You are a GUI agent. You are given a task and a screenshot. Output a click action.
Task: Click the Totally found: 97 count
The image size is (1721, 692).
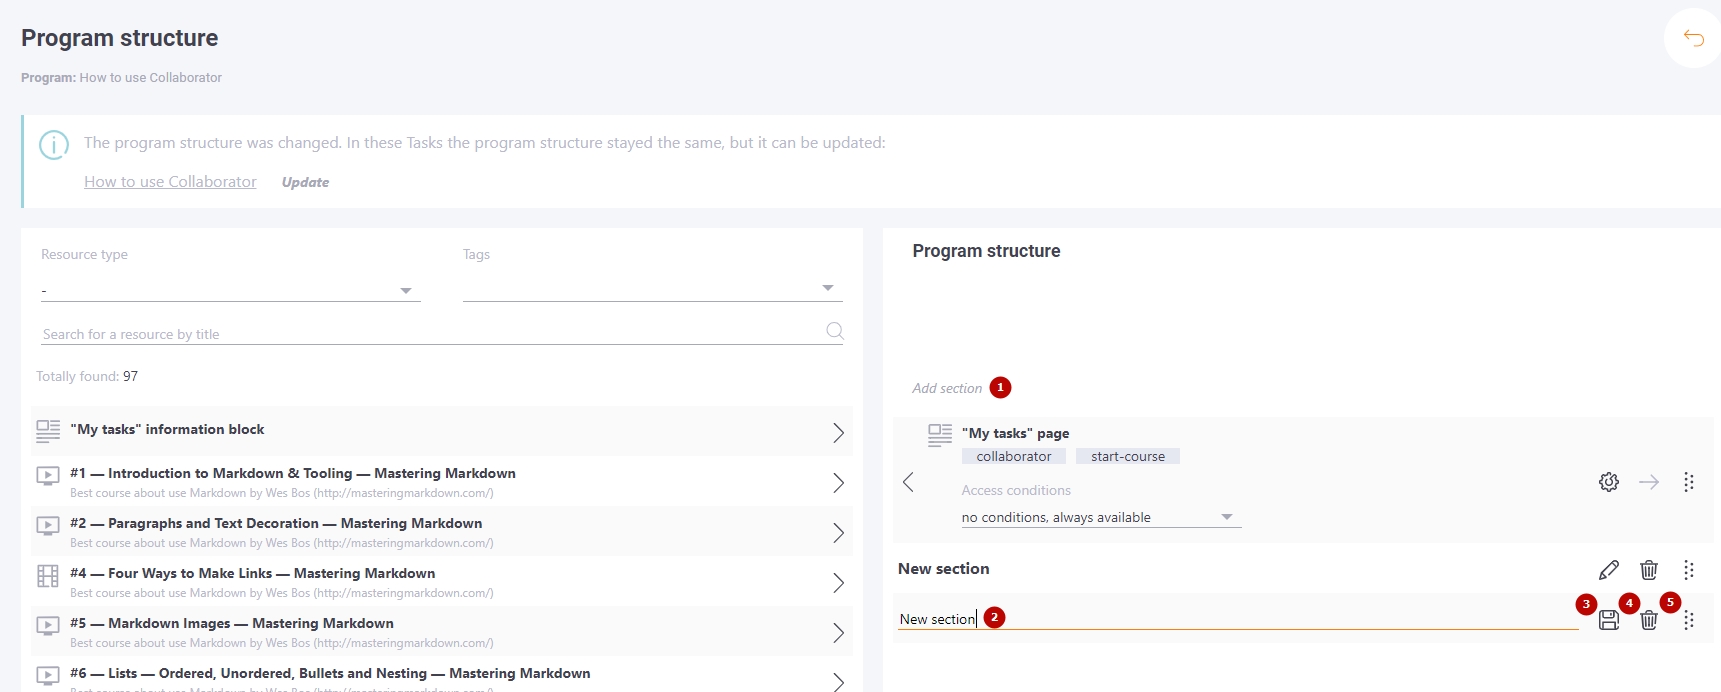(87, 376)
